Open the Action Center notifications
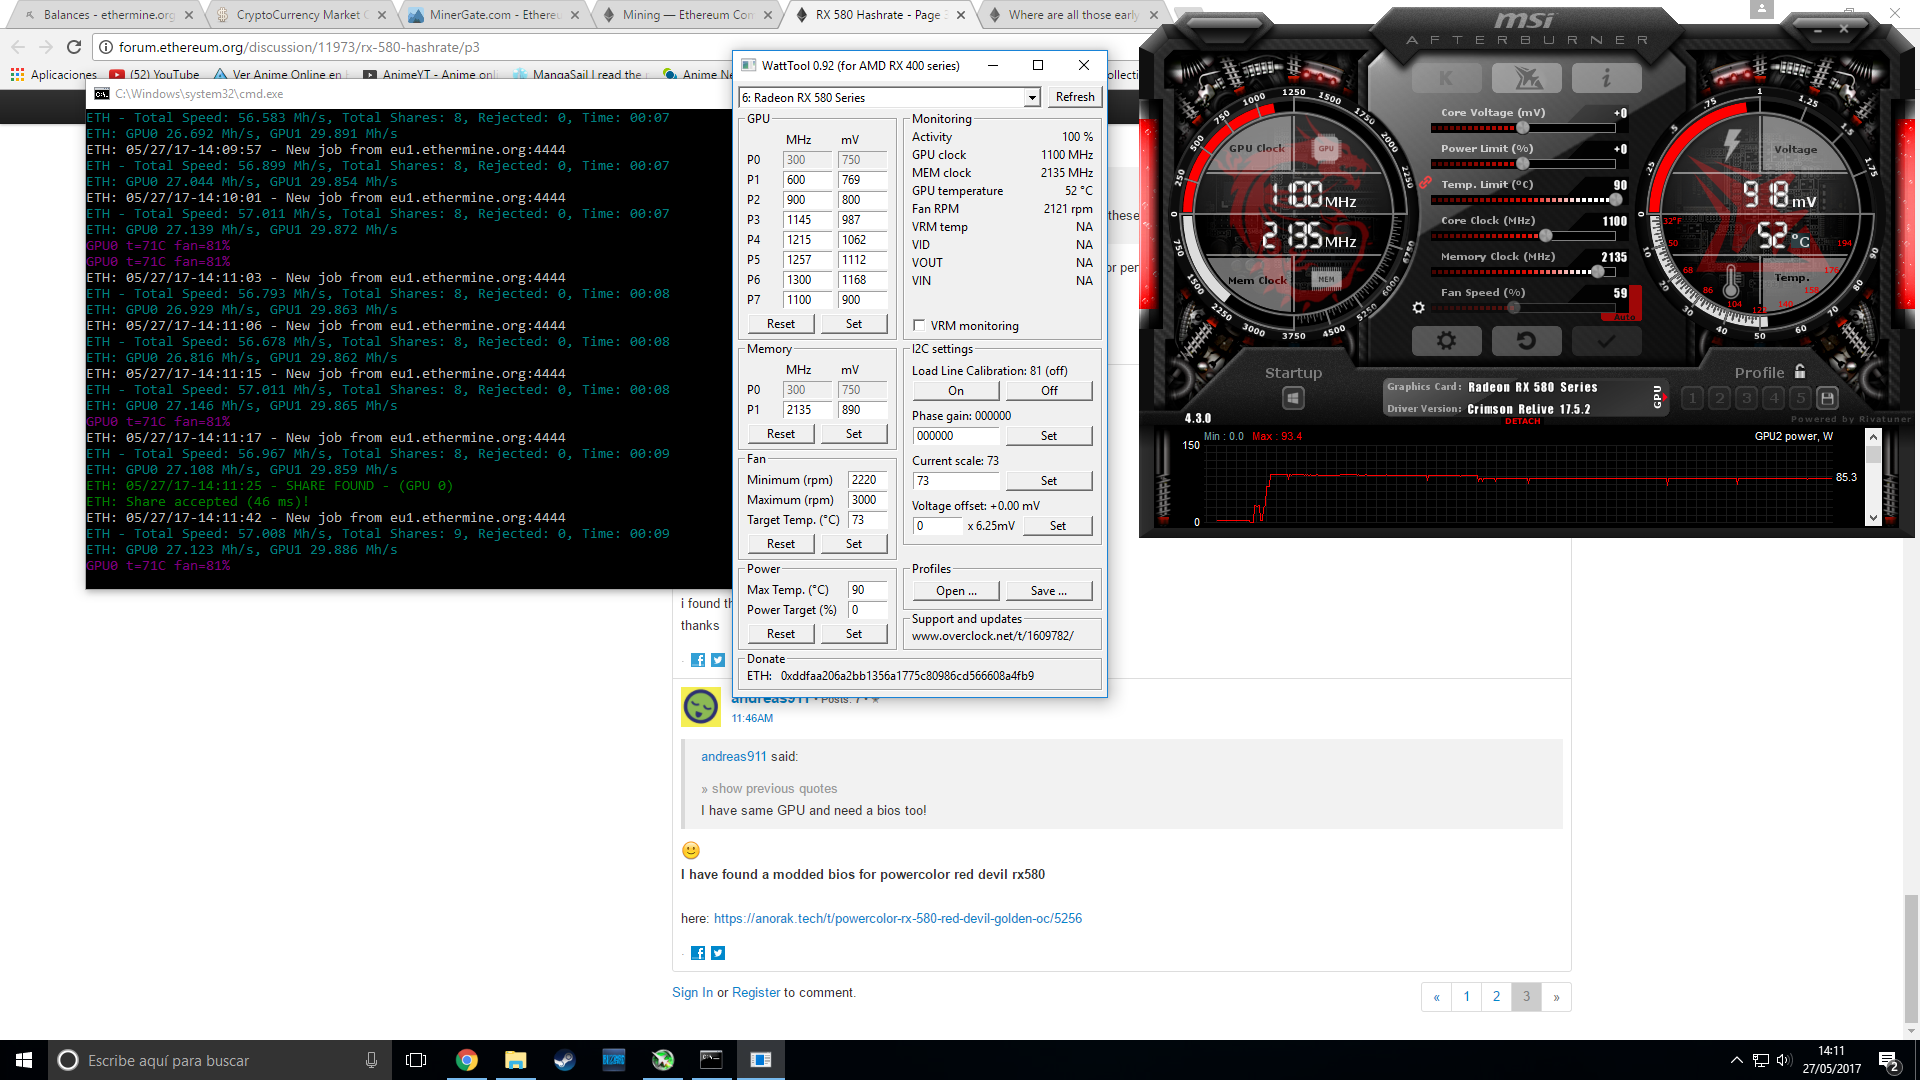 (x=1888, y=1060)
